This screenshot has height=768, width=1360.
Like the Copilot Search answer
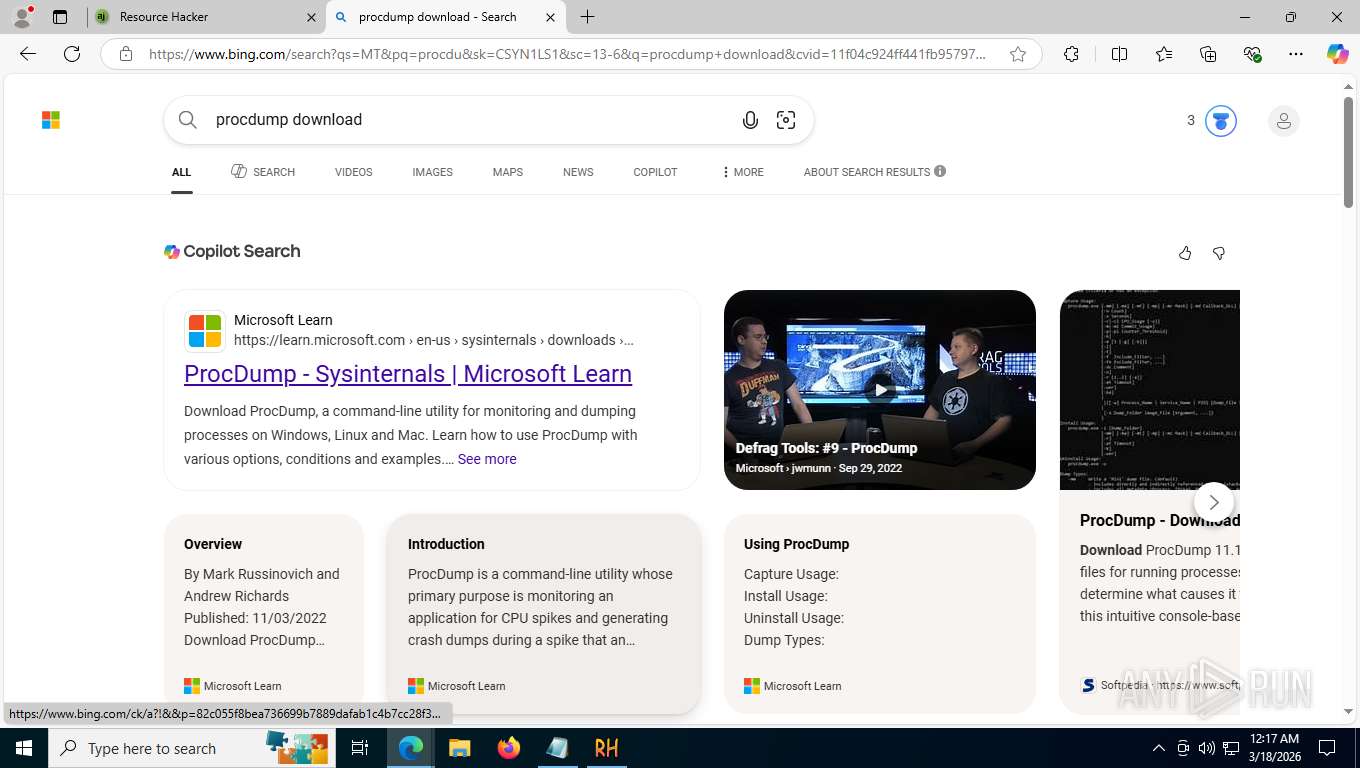[x=1185, y=253]
